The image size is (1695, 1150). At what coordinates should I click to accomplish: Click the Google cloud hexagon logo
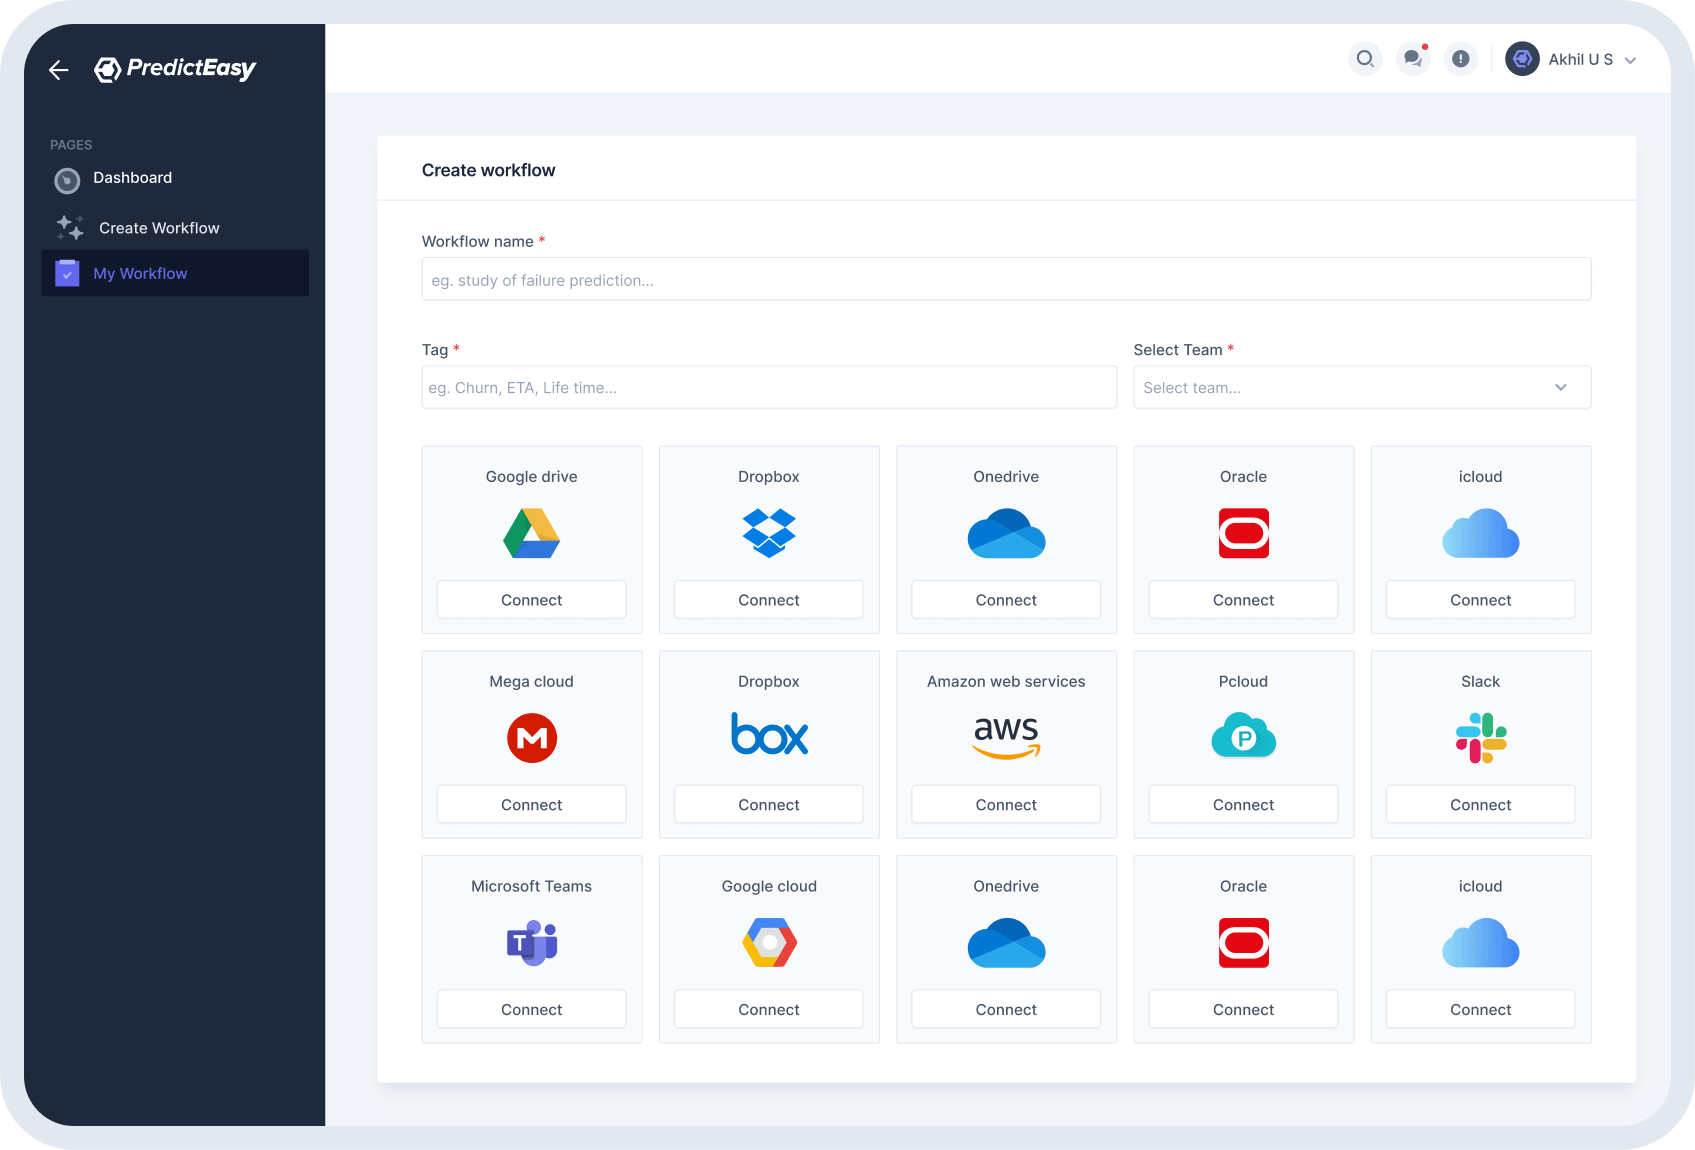(x=769, y=943)
